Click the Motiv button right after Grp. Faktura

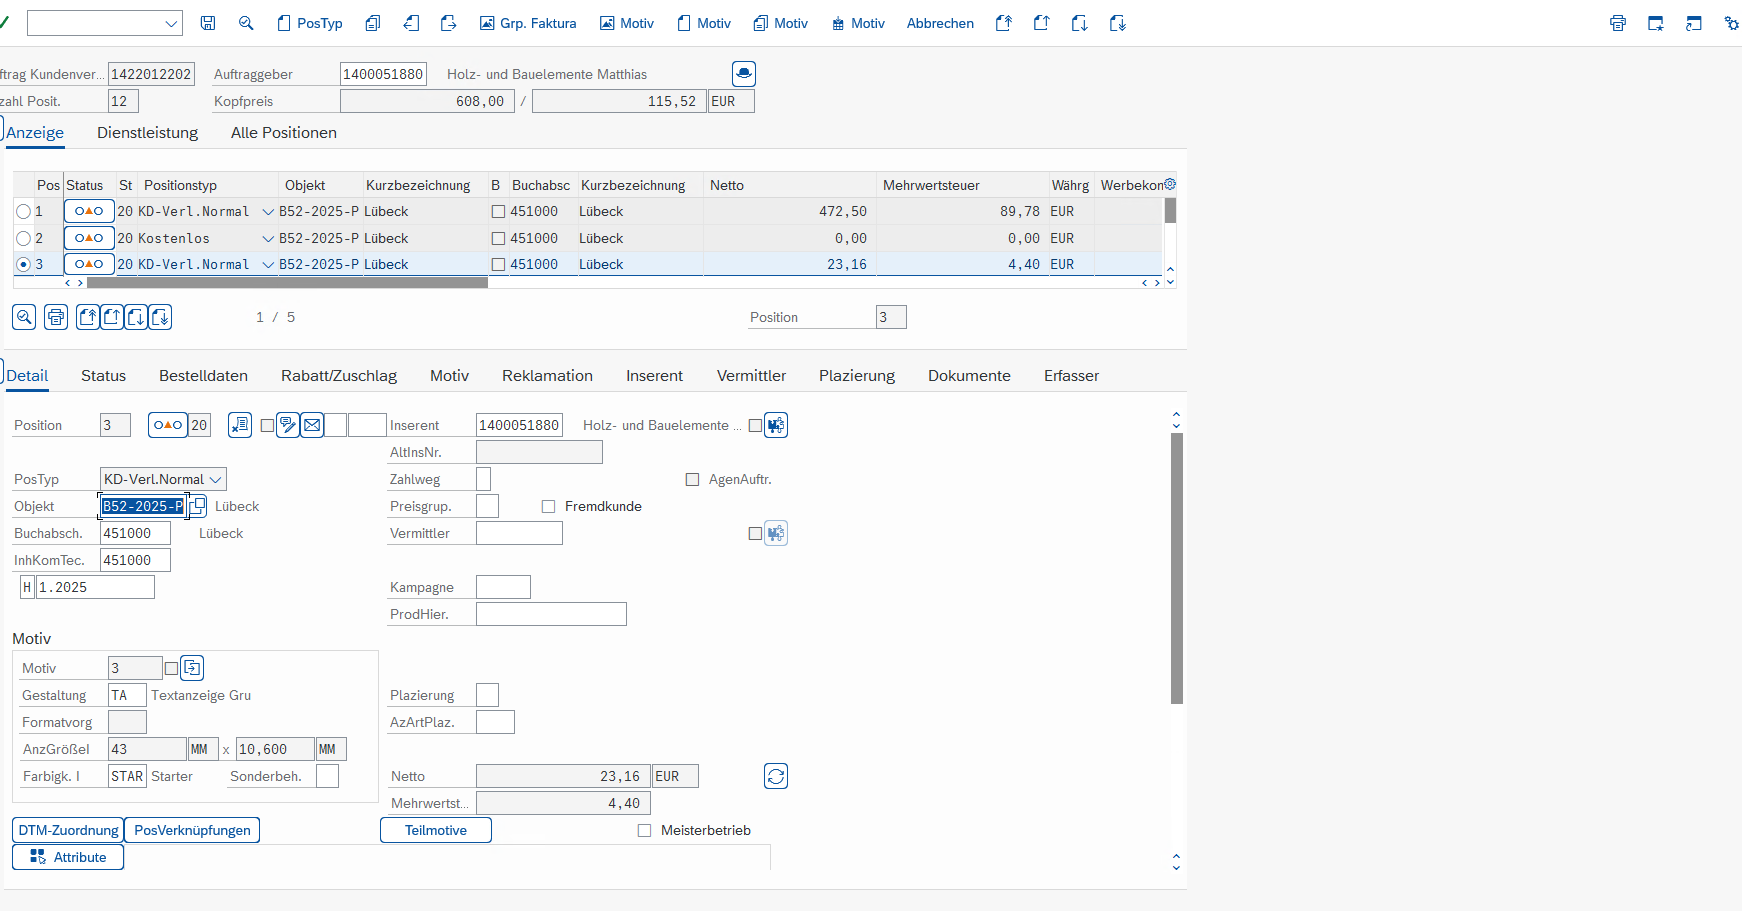627,23
